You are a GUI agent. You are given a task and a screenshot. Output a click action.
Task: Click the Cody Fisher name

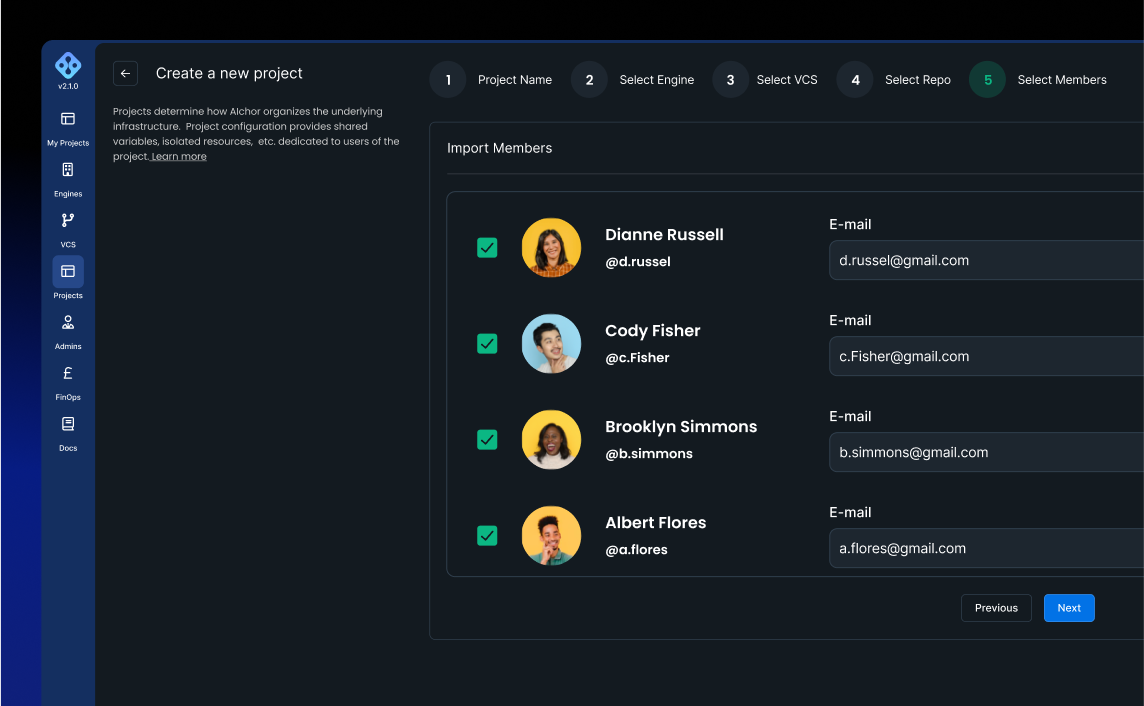[x=653, y=331]
